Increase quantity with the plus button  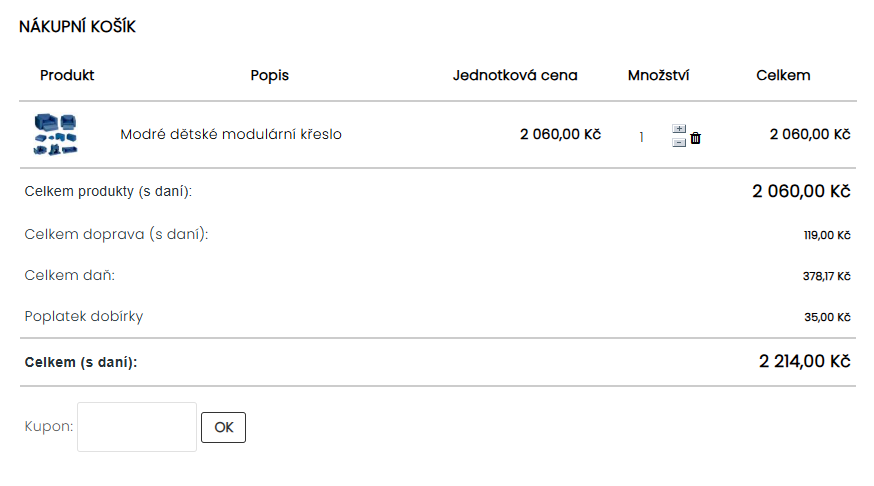pos(679,129)
